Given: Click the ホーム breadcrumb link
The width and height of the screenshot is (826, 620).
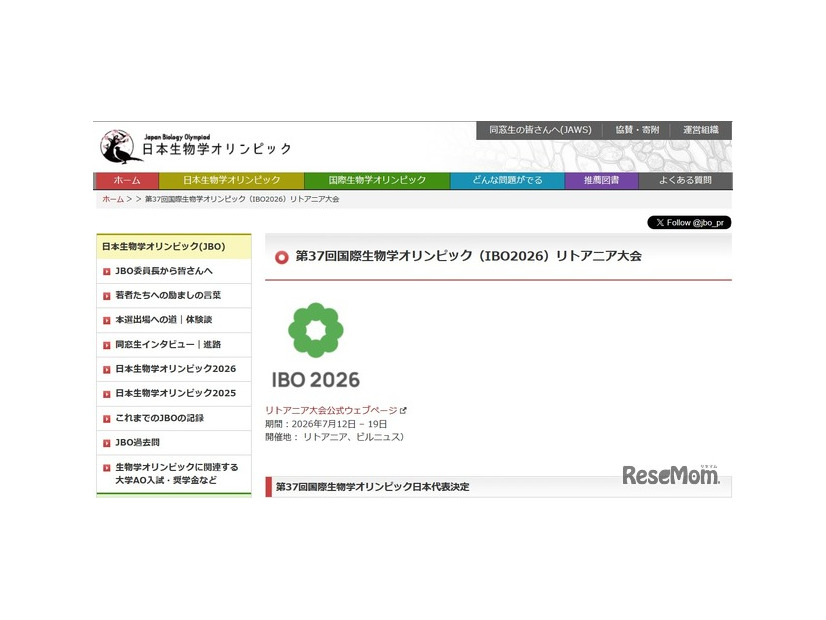Looking at the screenshot, I should (113, 199).
